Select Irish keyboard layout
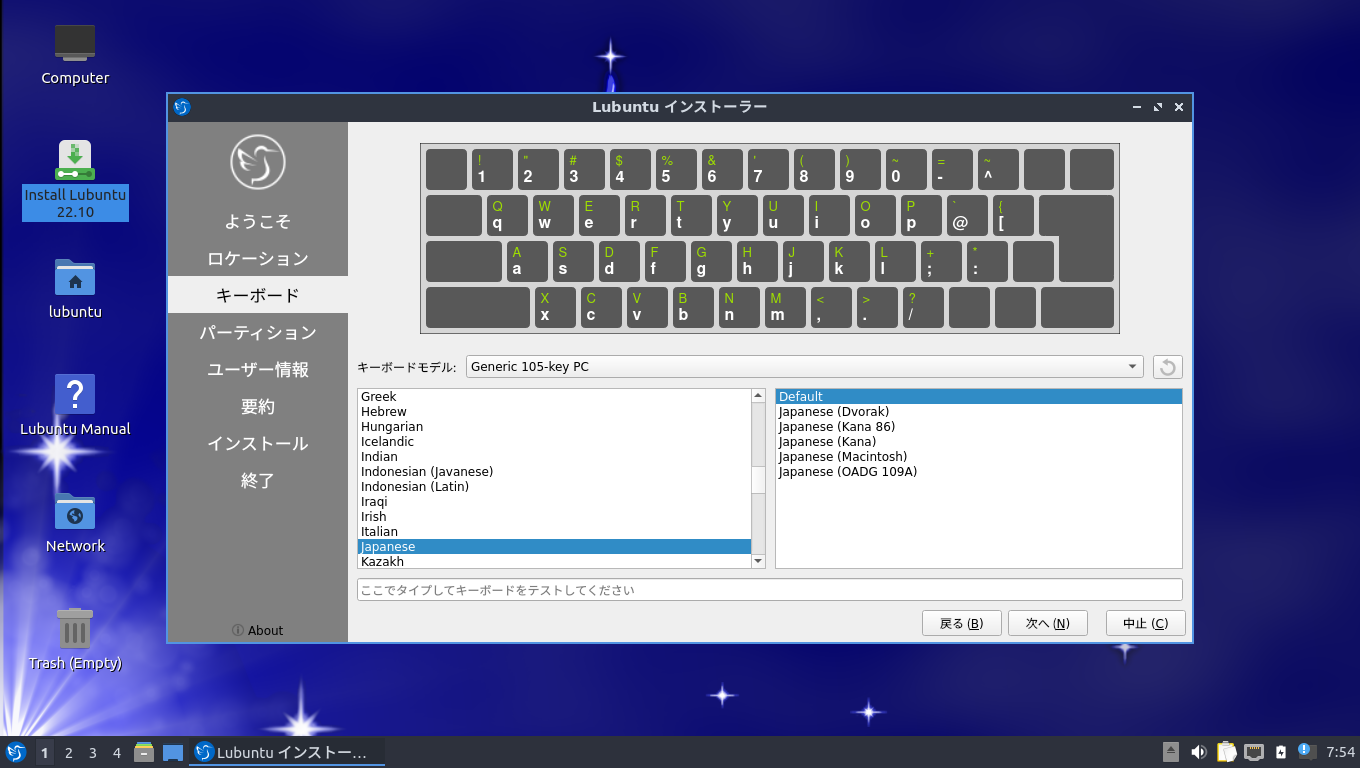 554,517
